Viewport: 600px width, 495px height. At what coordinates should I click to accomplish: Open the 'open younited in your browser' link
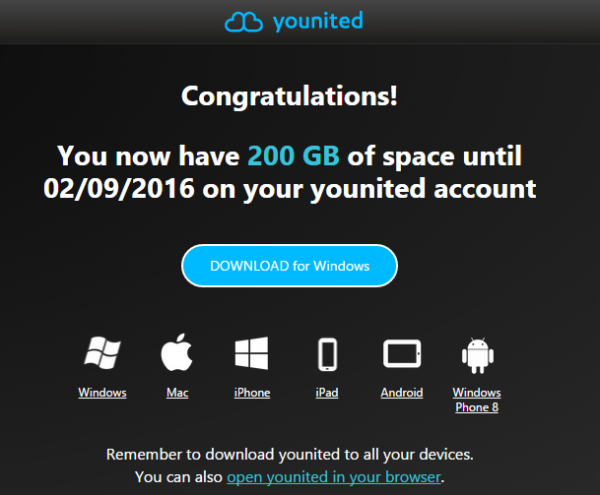333,477
